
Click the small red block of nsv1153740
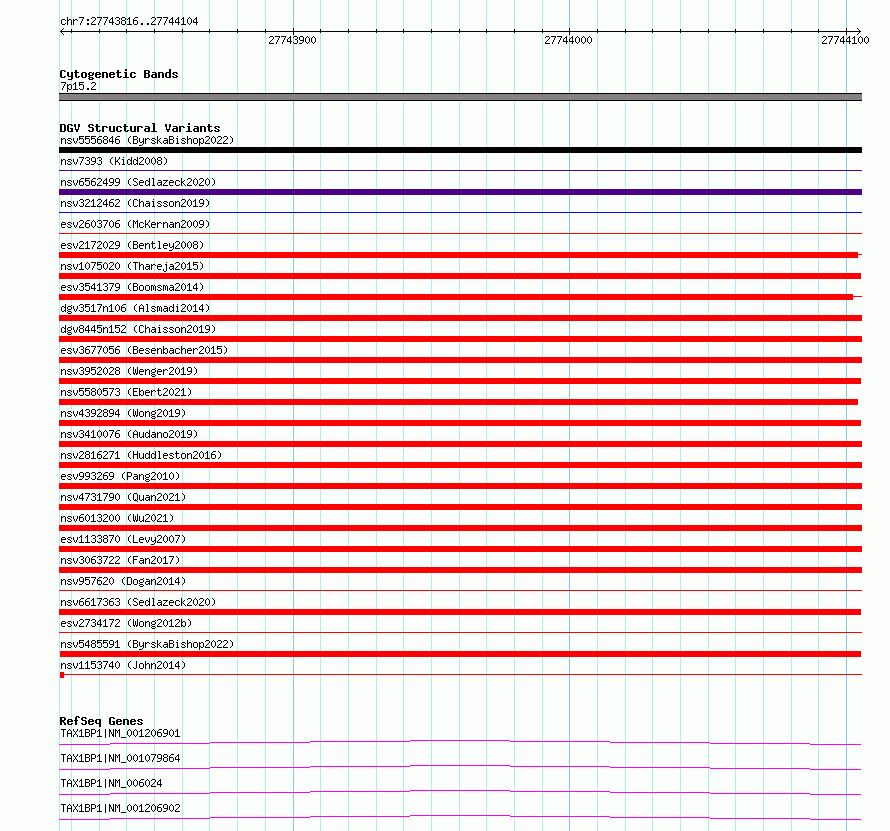(62, 675)
